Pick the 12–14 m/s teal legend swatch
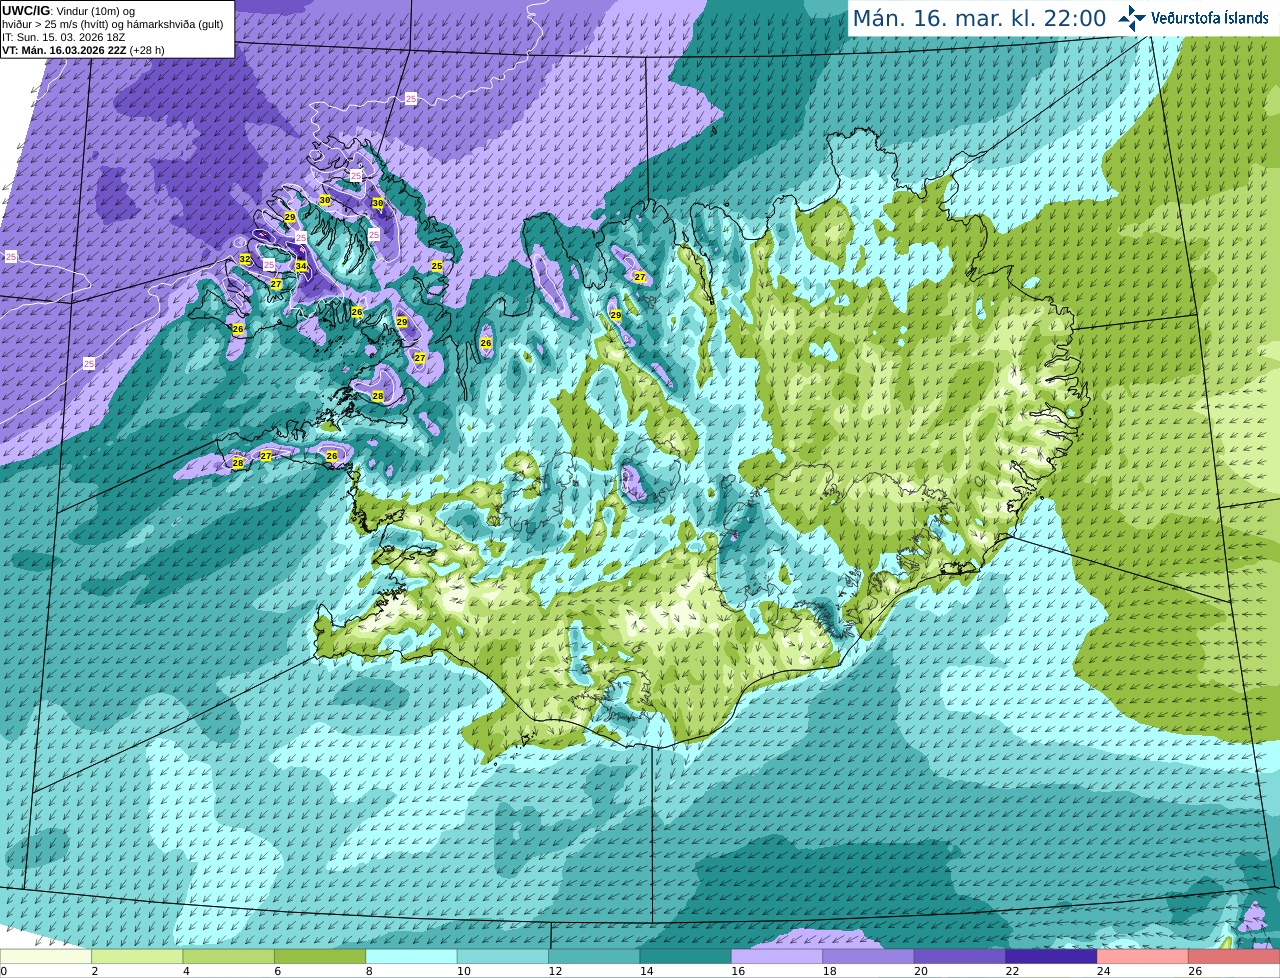Viewport: 1280px width, 978px height. point(594,956)
